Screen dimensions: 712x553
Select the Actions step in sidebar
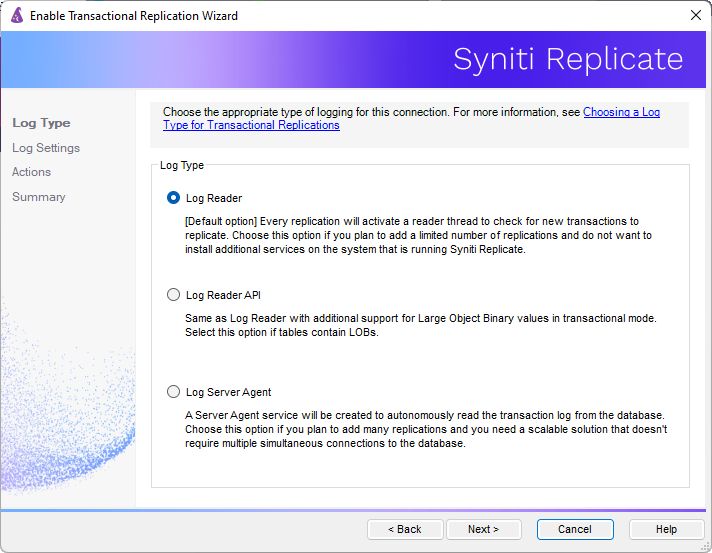(x=31, y=172)
